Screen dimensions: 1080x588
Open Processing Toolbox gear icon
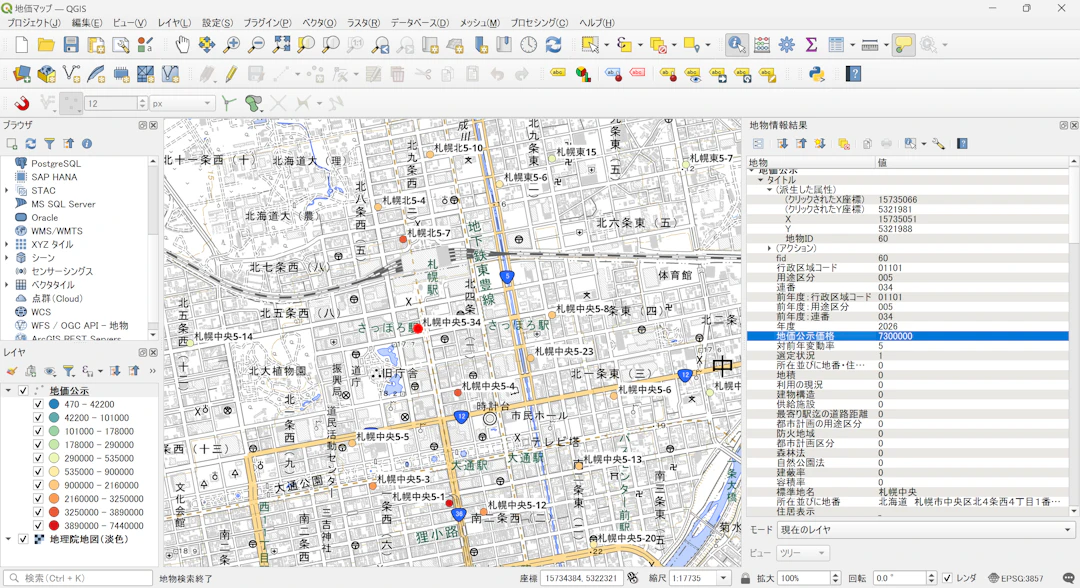click(x=787, y=45)
